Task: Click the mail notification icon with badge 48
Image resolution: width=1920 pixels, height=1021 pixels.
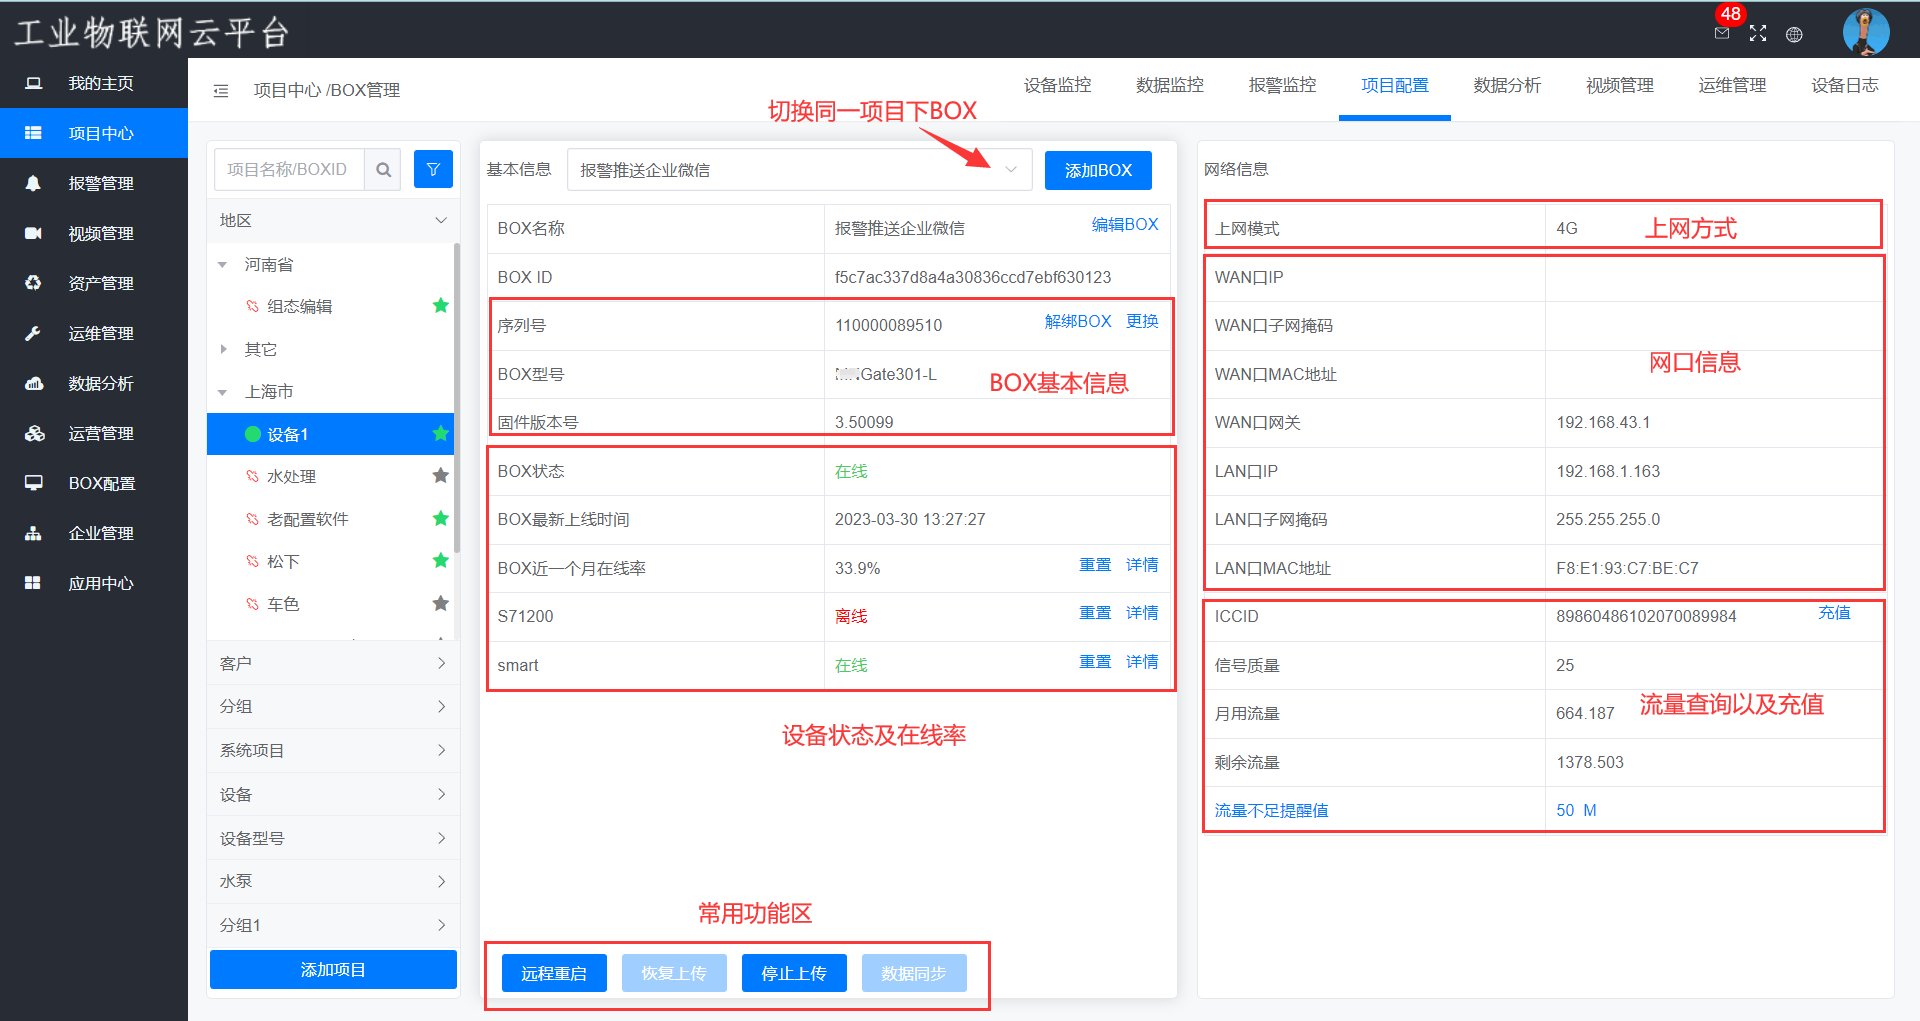Action: pos(1721,33)
